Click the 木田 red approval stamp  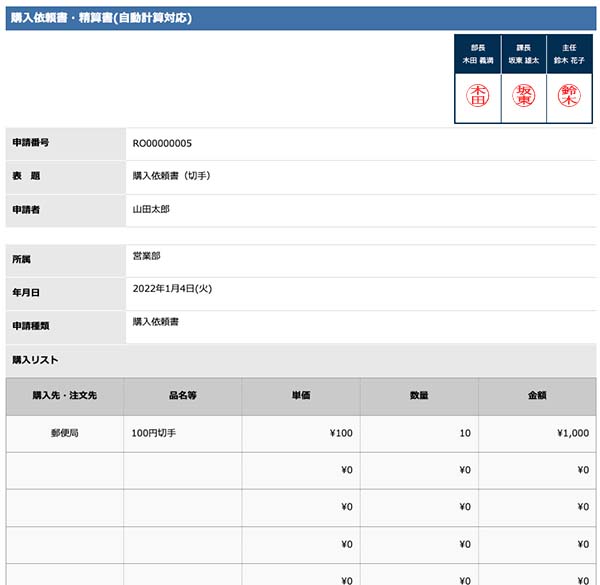click(x=478, y=95)
